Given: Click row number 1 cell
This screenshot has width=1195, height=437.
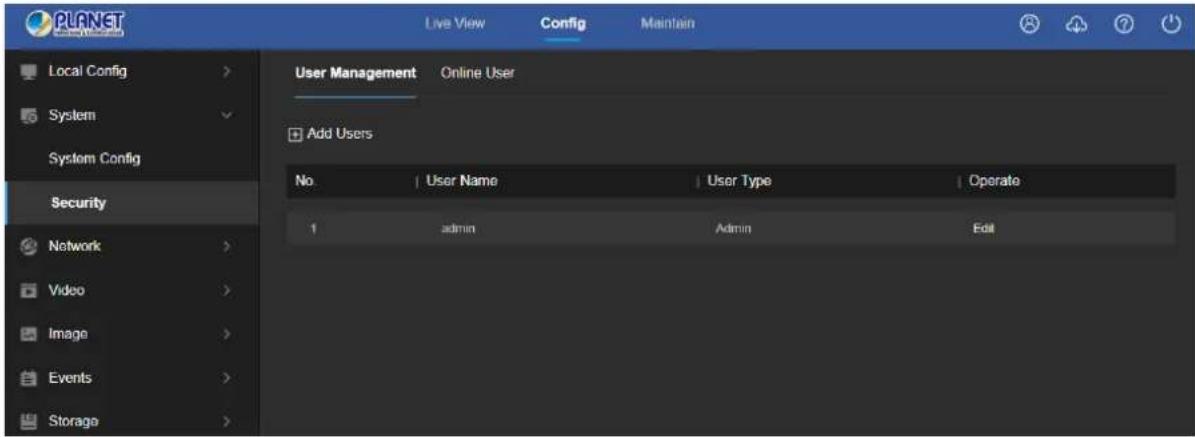Looking at the screenshot, I should [313, 229].
